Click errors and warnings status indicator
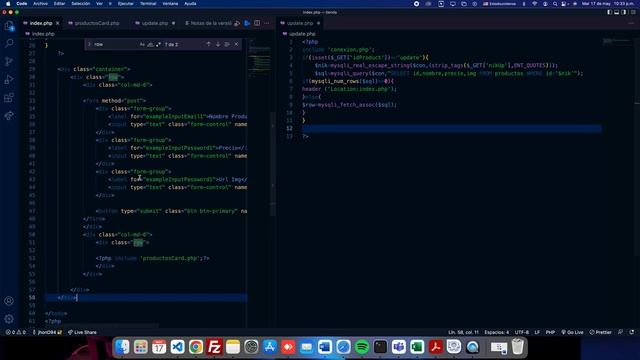Screen dimensions: 640x360 click(x=16, y=332)
